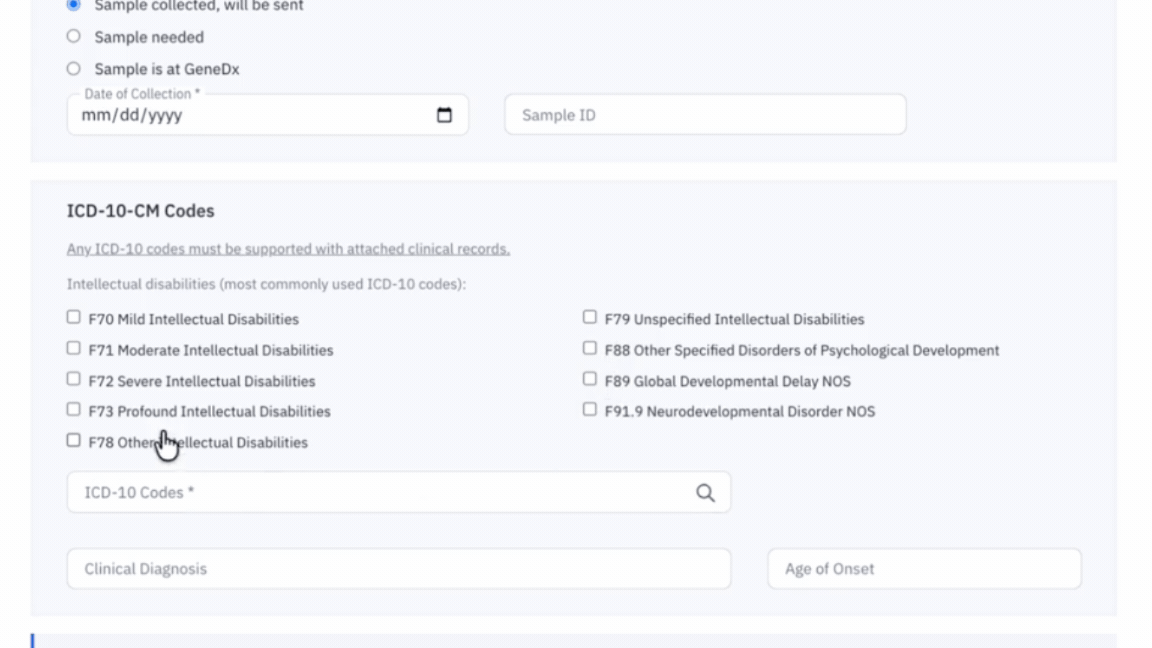Select the Sample needed radio button
The image size is (1152, 648).
coord(73,36)
